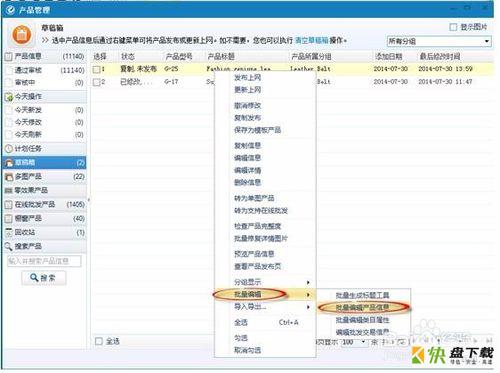Expand the 分组显示 submenu
Viewport: 500px width, 373px height.
tap(265, 282)
